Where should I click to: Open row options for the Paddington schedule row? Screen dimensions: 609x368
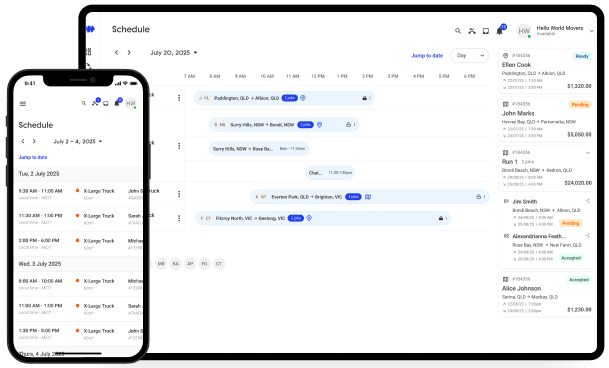179,98
